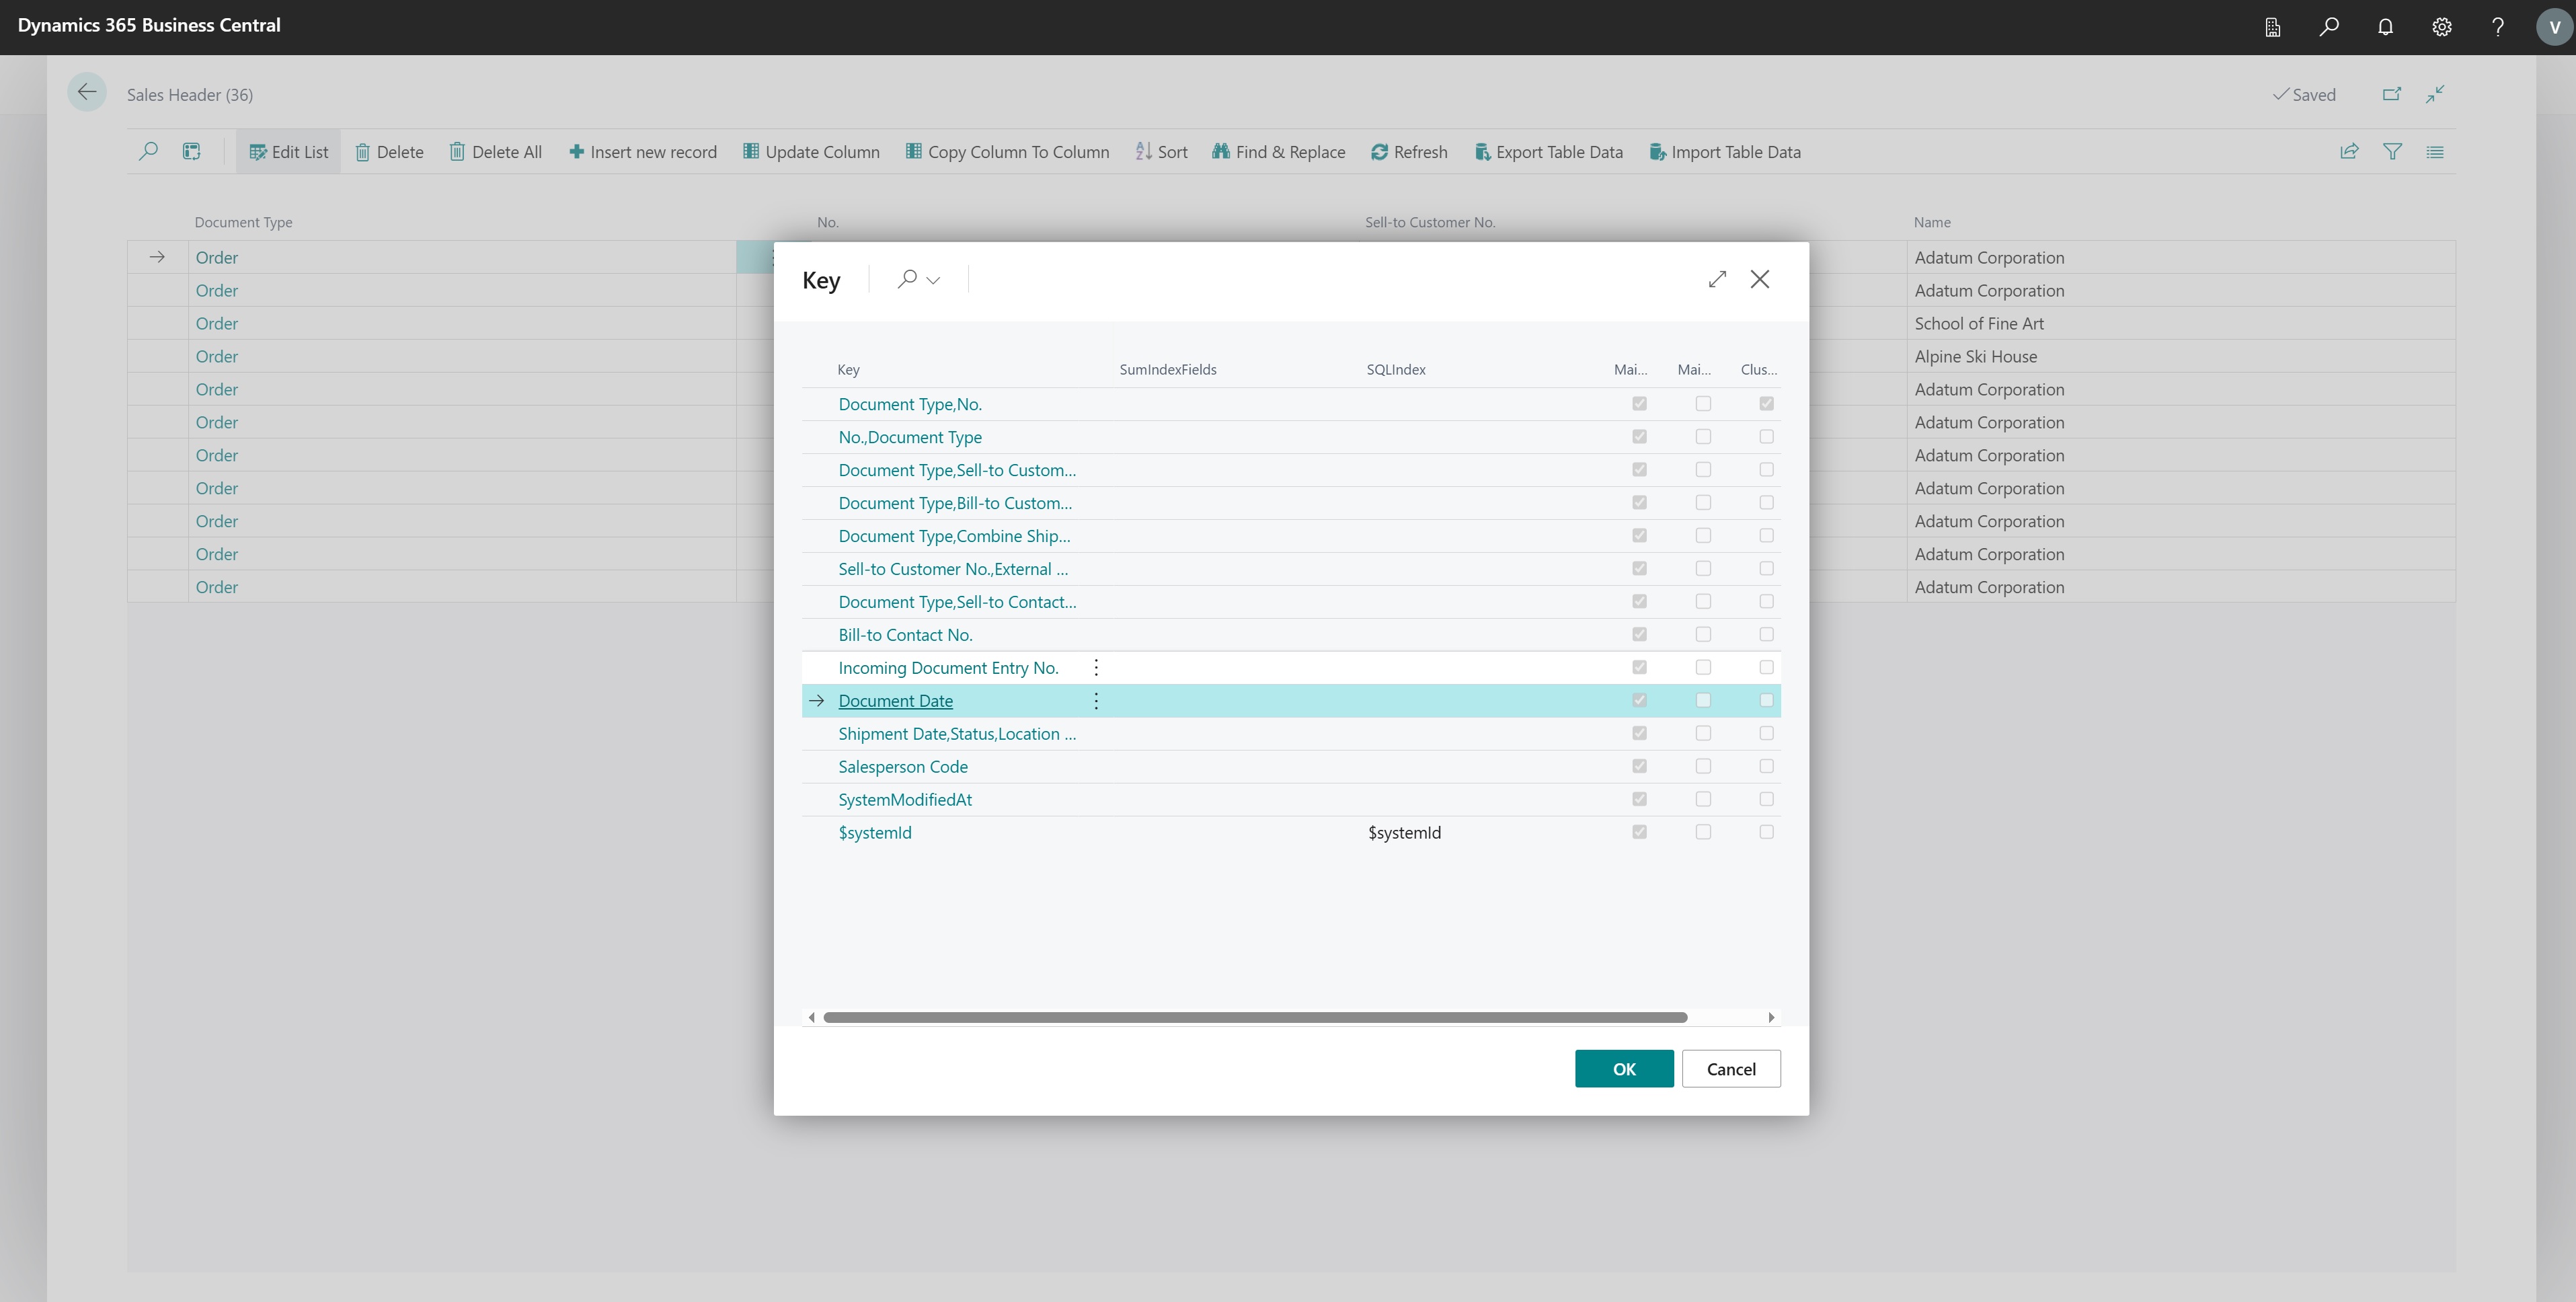The width and height of the screenshot is (2576, 1302).
Task: Open the filter pane
Action: 2393,151
